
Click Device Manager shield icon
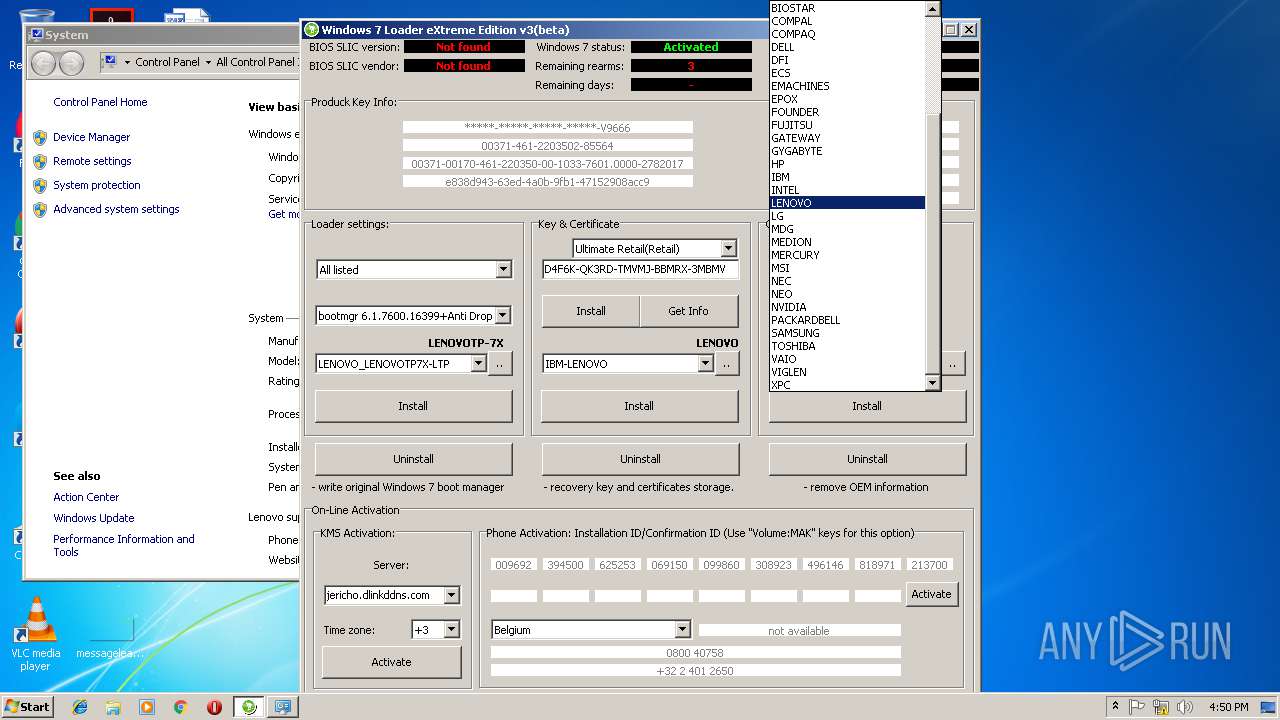click(x=40, y=137)
